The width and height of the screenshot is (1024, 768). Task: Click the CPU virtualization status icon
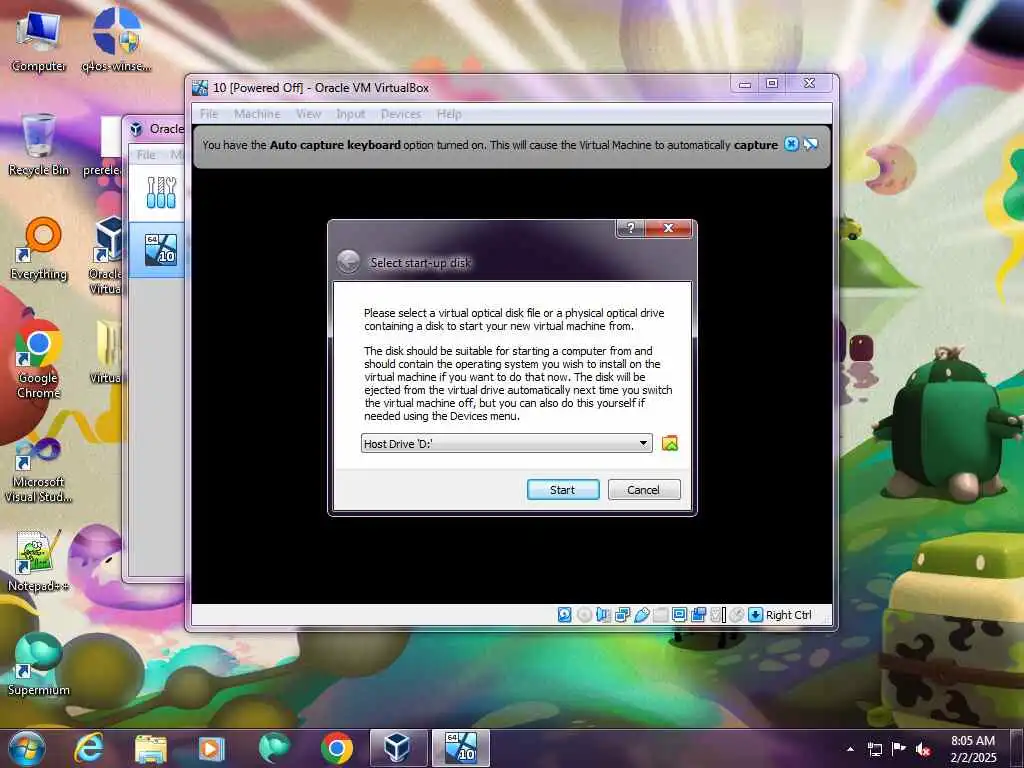click(x=718, y=615)
